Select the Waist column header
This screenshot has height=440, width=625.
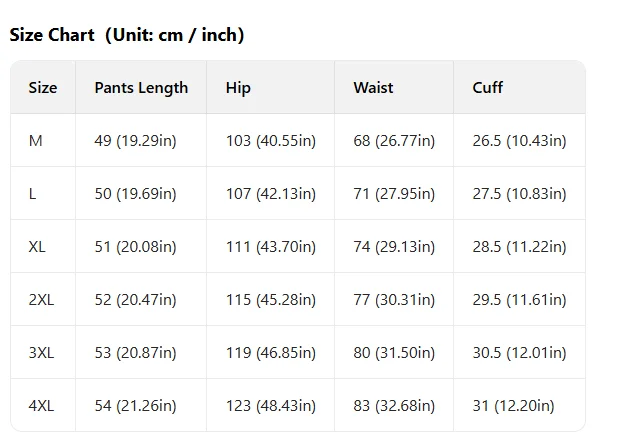coord(373,88)
